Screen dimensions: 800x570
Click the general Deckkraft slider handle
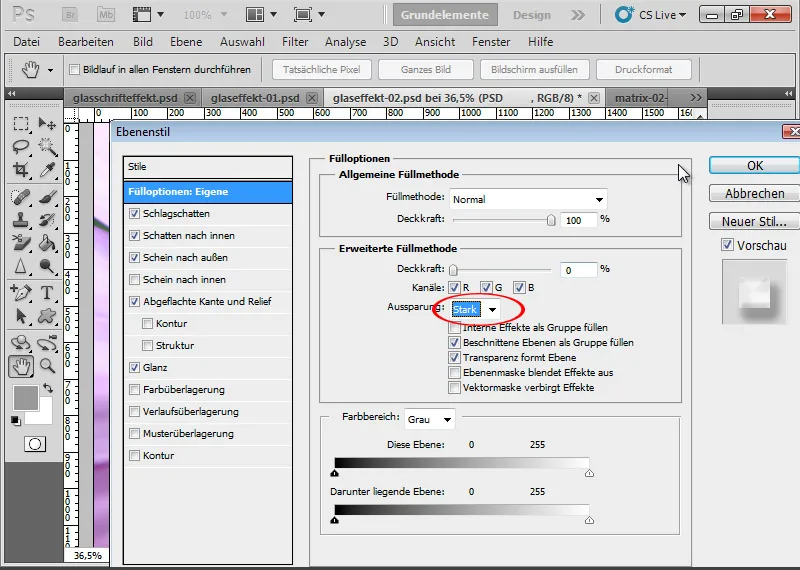click(x=551, y=220)
